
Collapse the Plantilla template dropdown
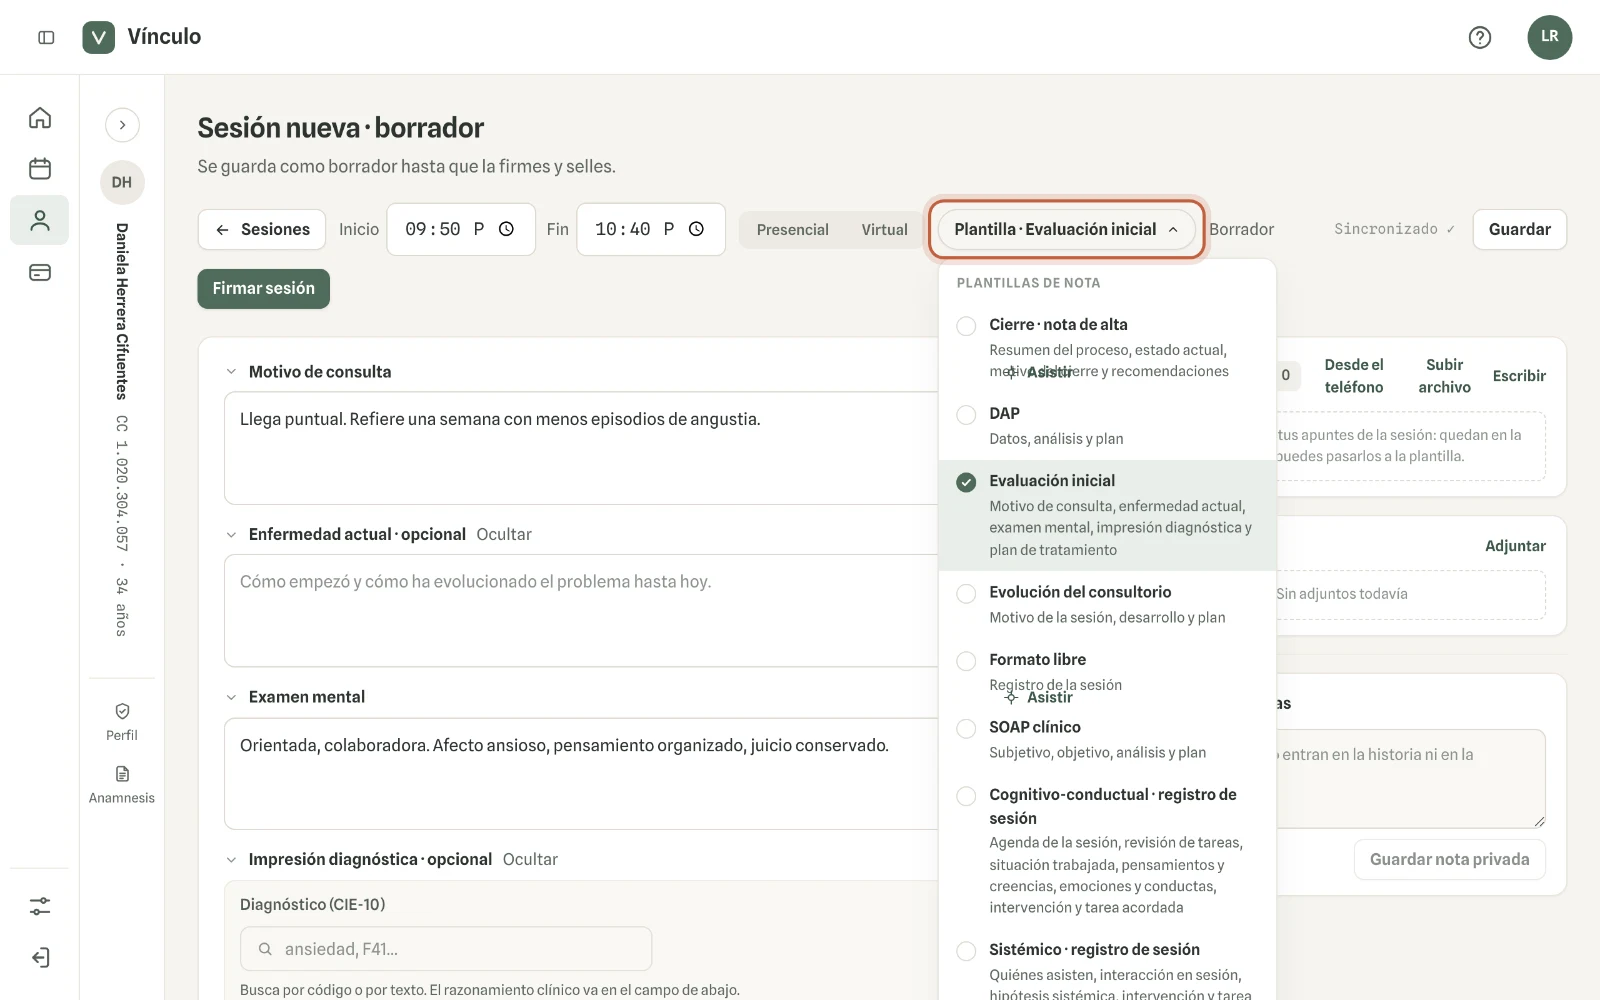pyautogui.click(x=1066, y=229)
